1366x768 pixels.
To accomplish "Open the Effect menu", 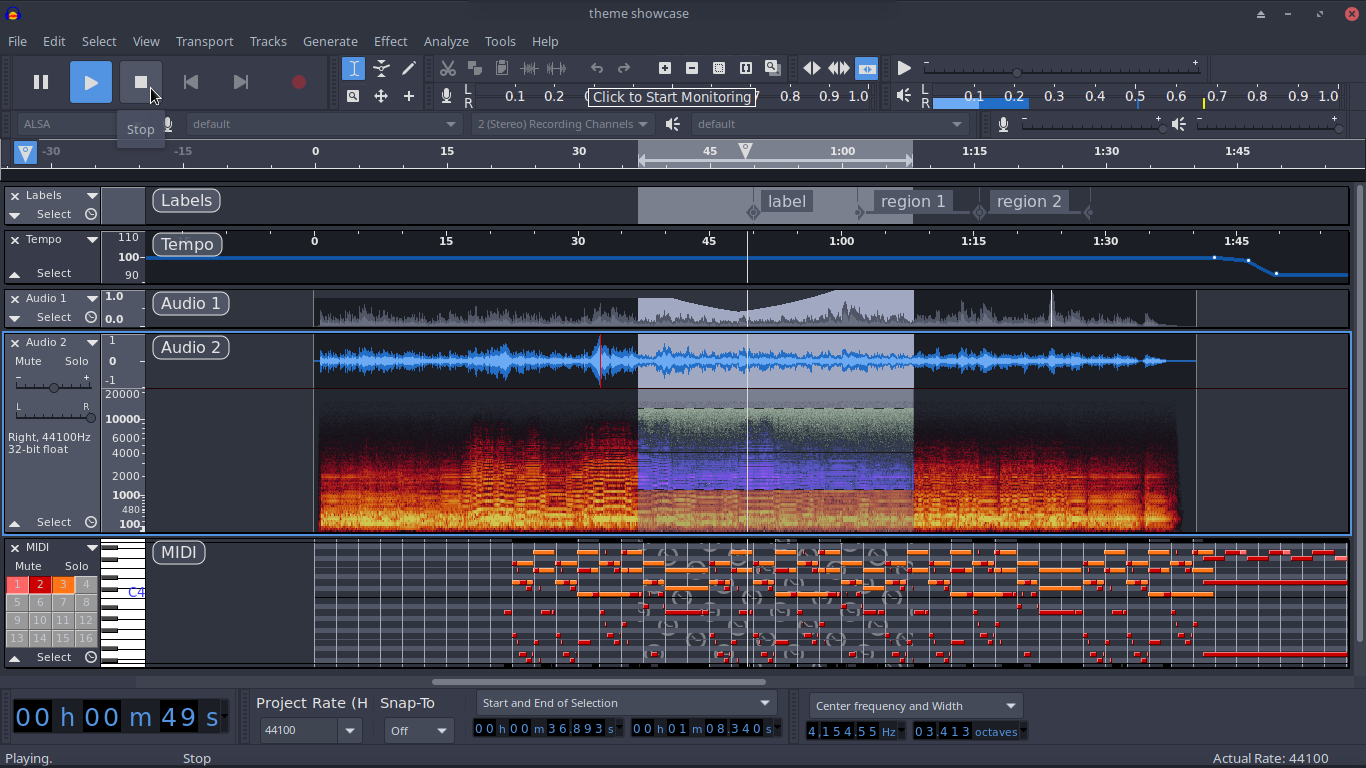I will [x=390, y=41].
